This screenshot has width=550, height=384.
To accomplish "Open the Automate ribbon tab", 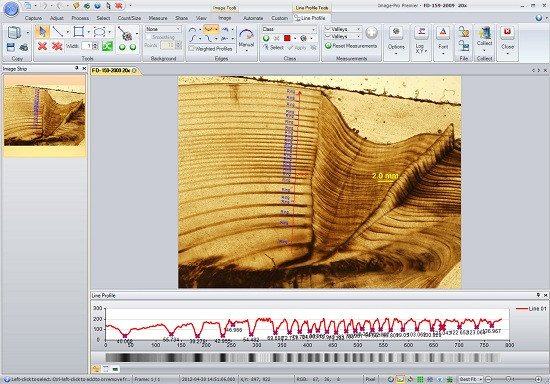I will [x=253, y=18].
